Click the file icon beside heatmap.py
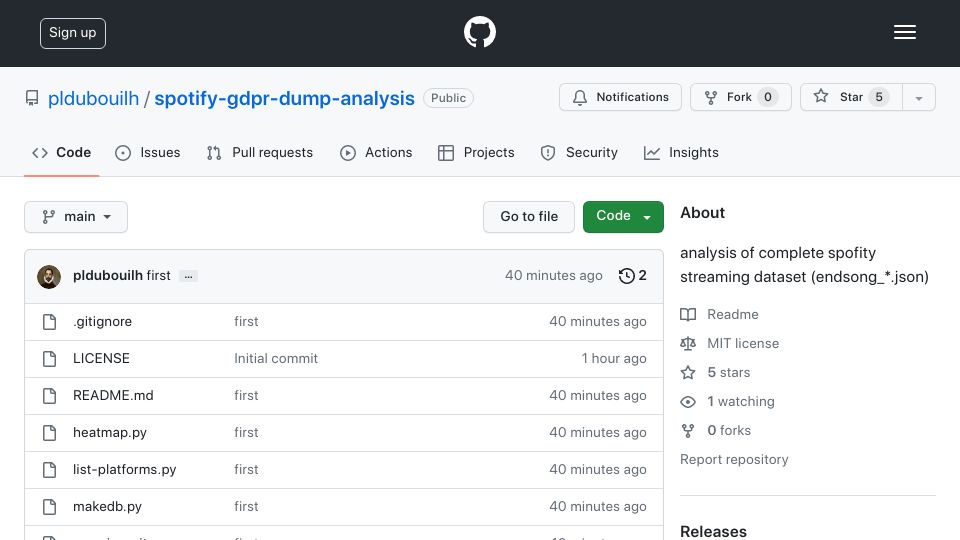 [50, 433]
